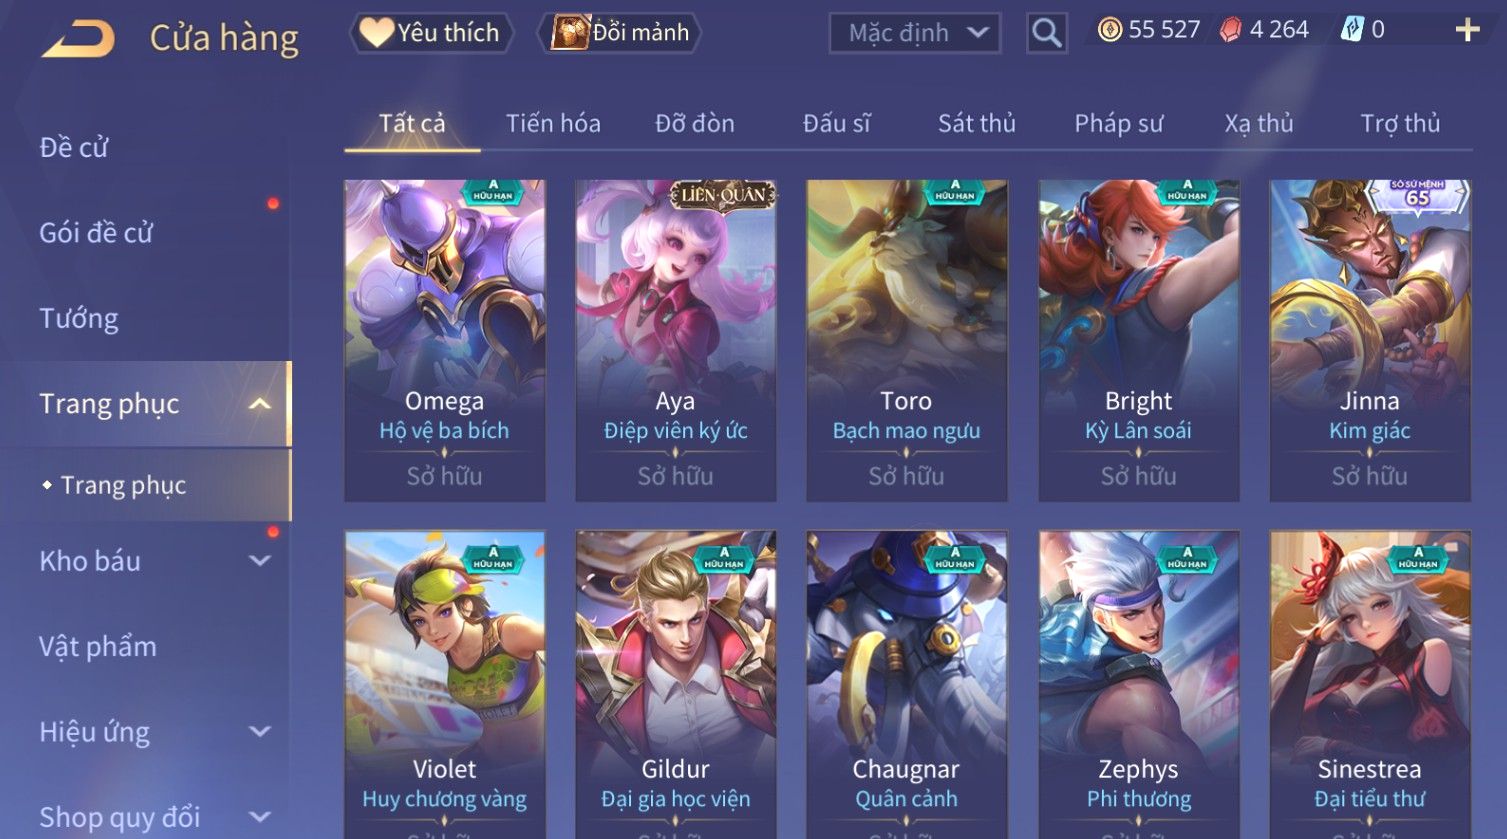Expand the Hiệu ứng sidebar section

(260, 732)
